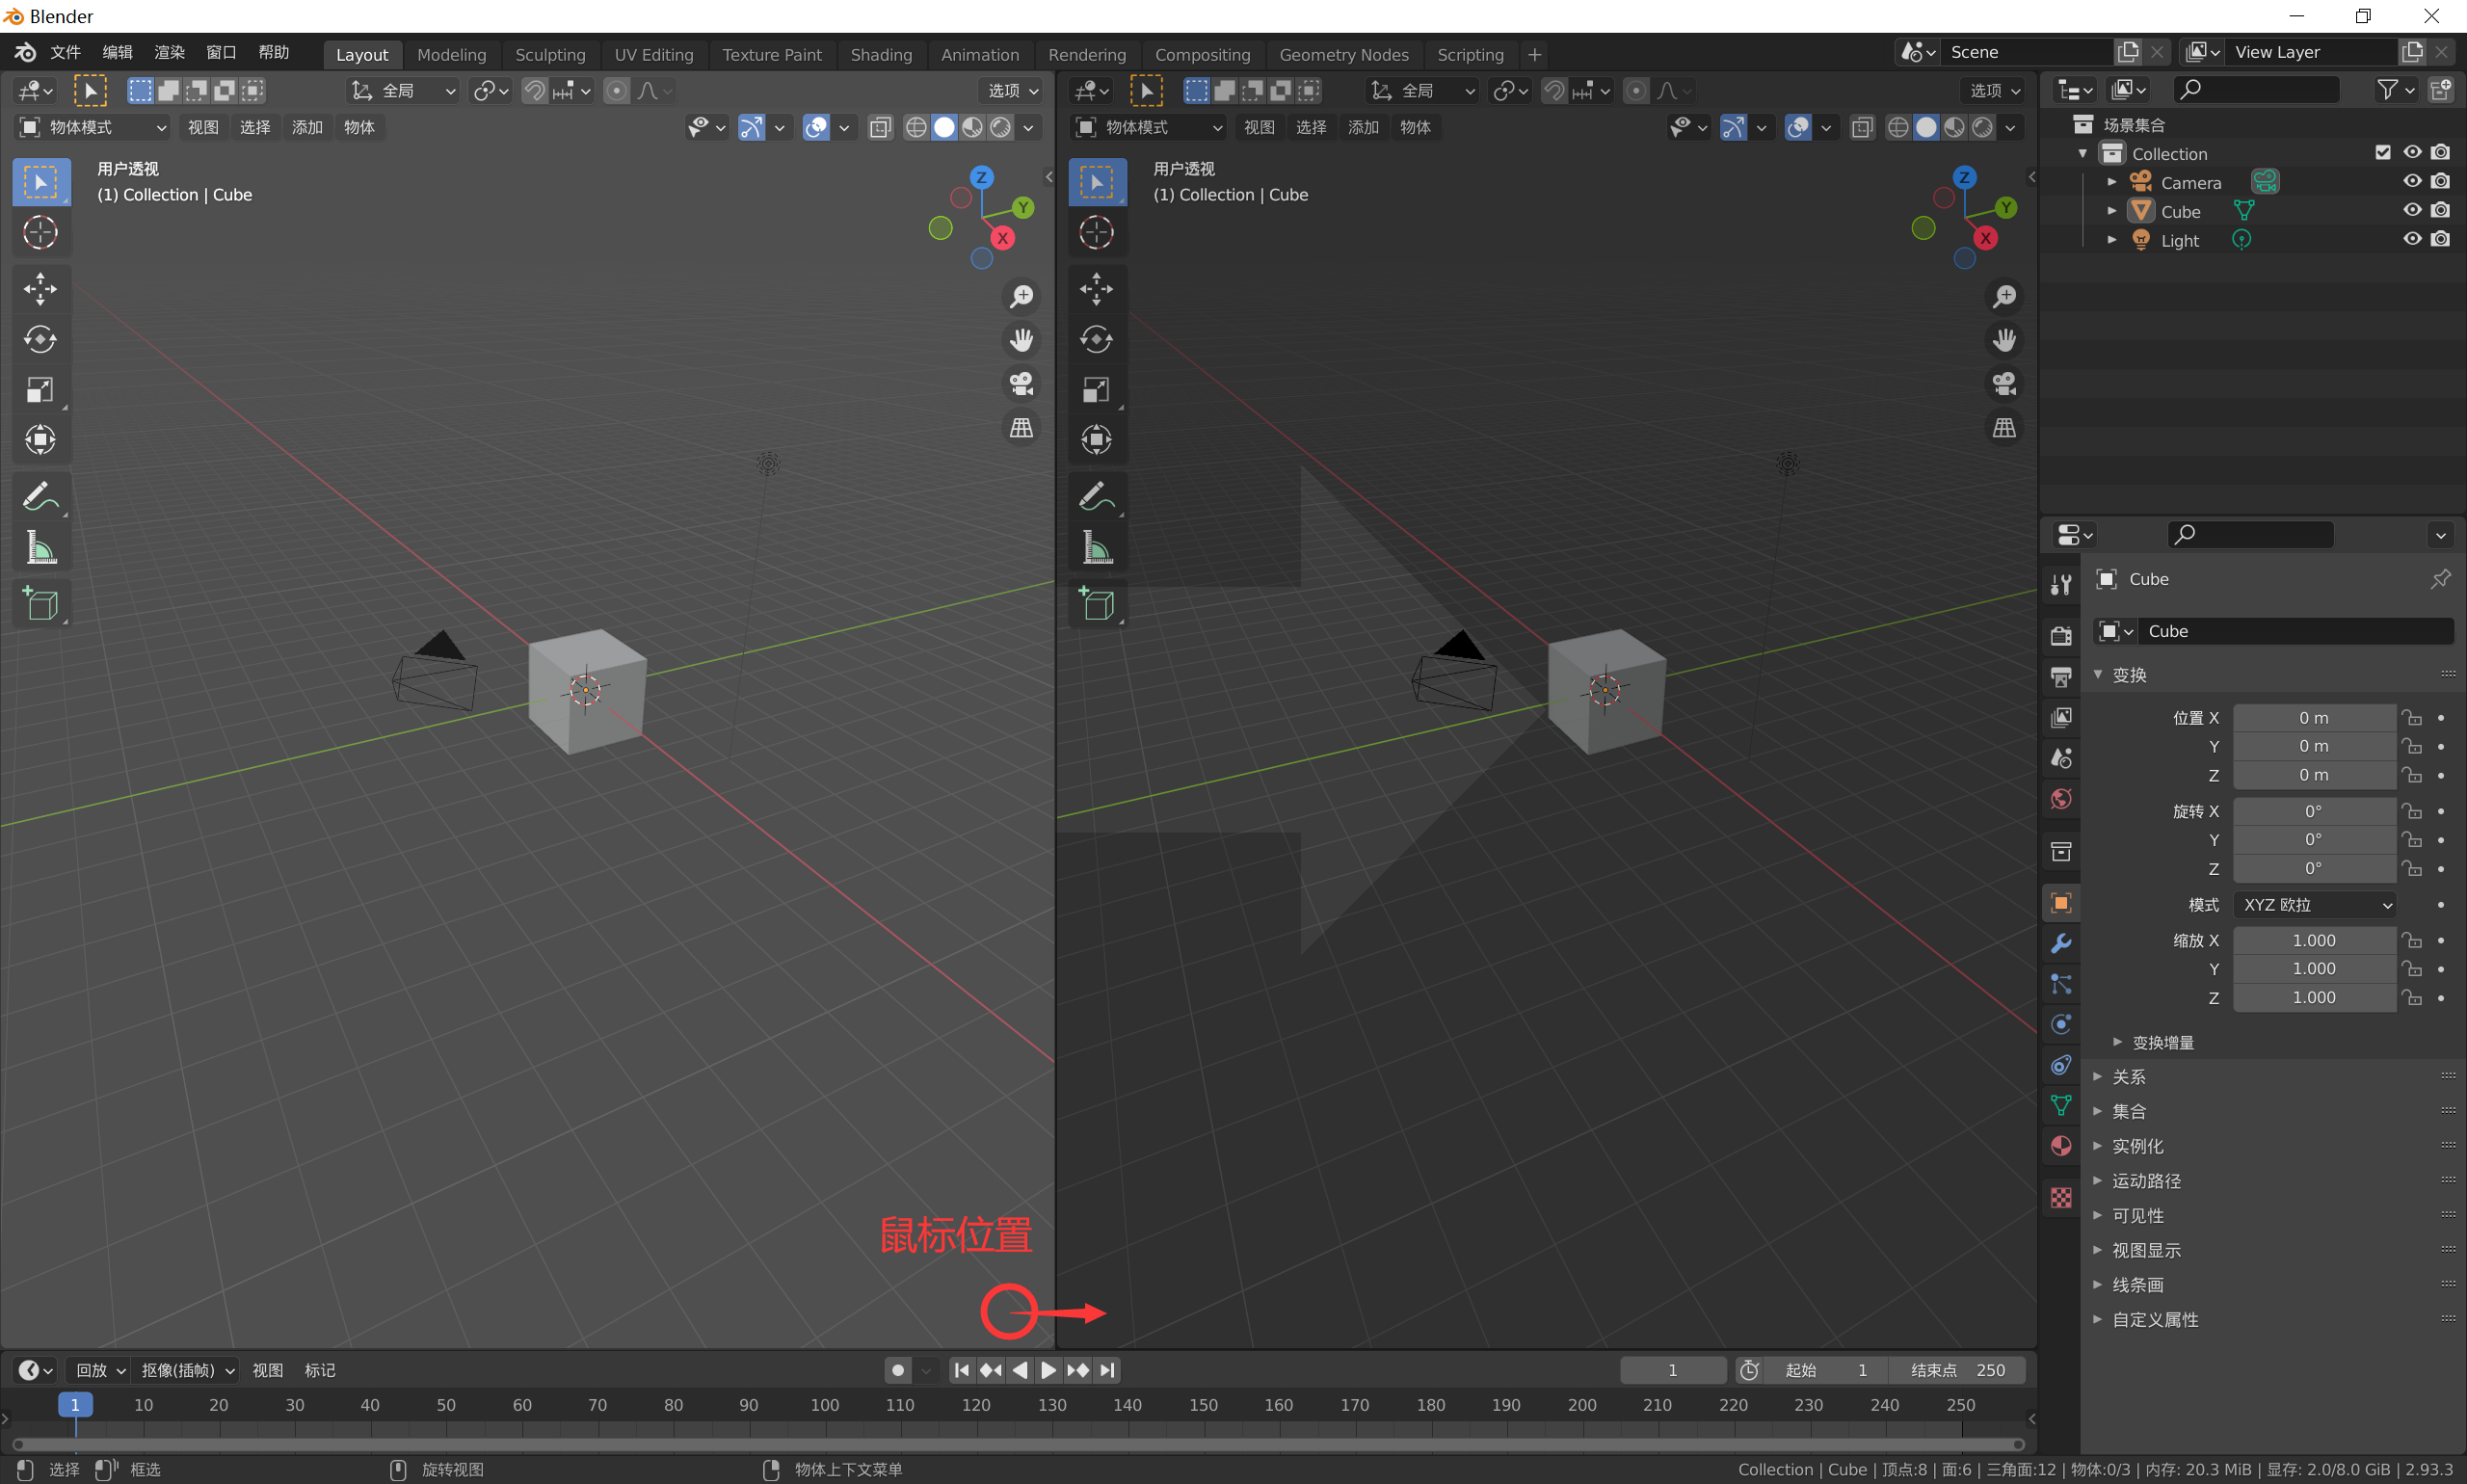Select the Move tool in the left toolbar
The image size is (2467, 1484).
[x=41, y=288]
